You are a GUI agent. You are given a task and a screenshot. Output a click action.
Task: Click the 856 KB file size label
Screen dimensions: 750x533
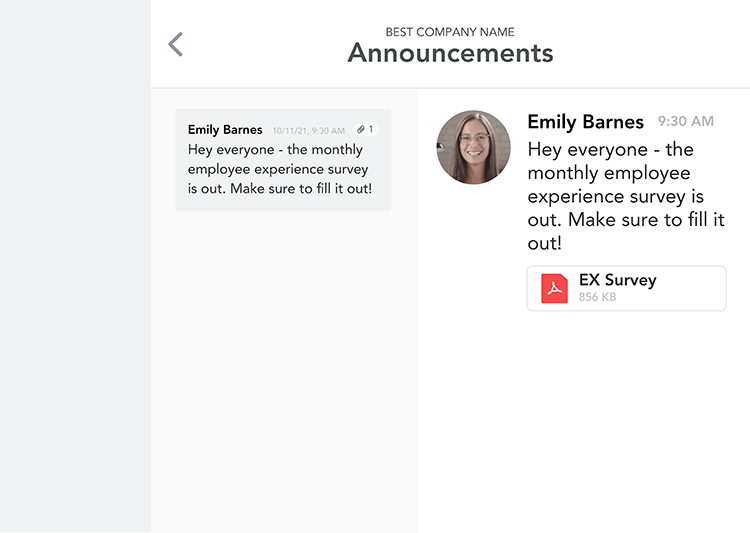click(x=597, y=297)
